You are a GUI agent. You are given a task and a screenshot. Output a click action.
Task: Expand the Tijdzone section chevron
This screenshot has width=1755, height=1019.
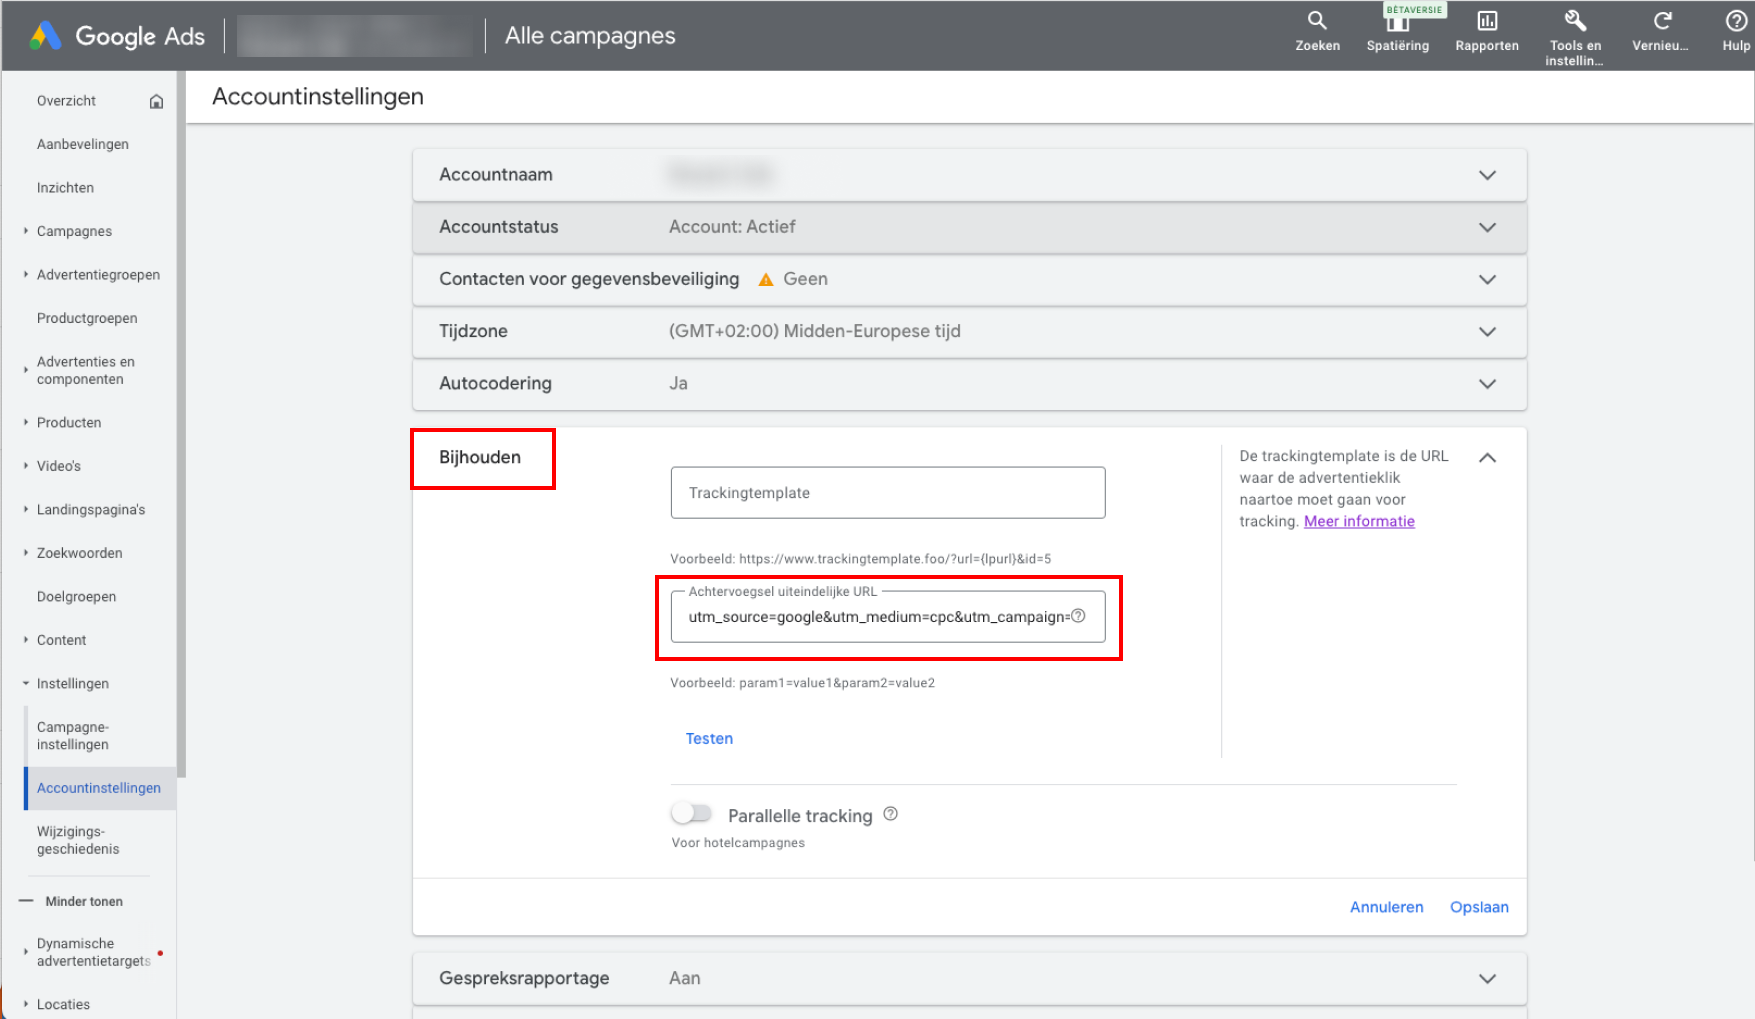point(1487,331)
